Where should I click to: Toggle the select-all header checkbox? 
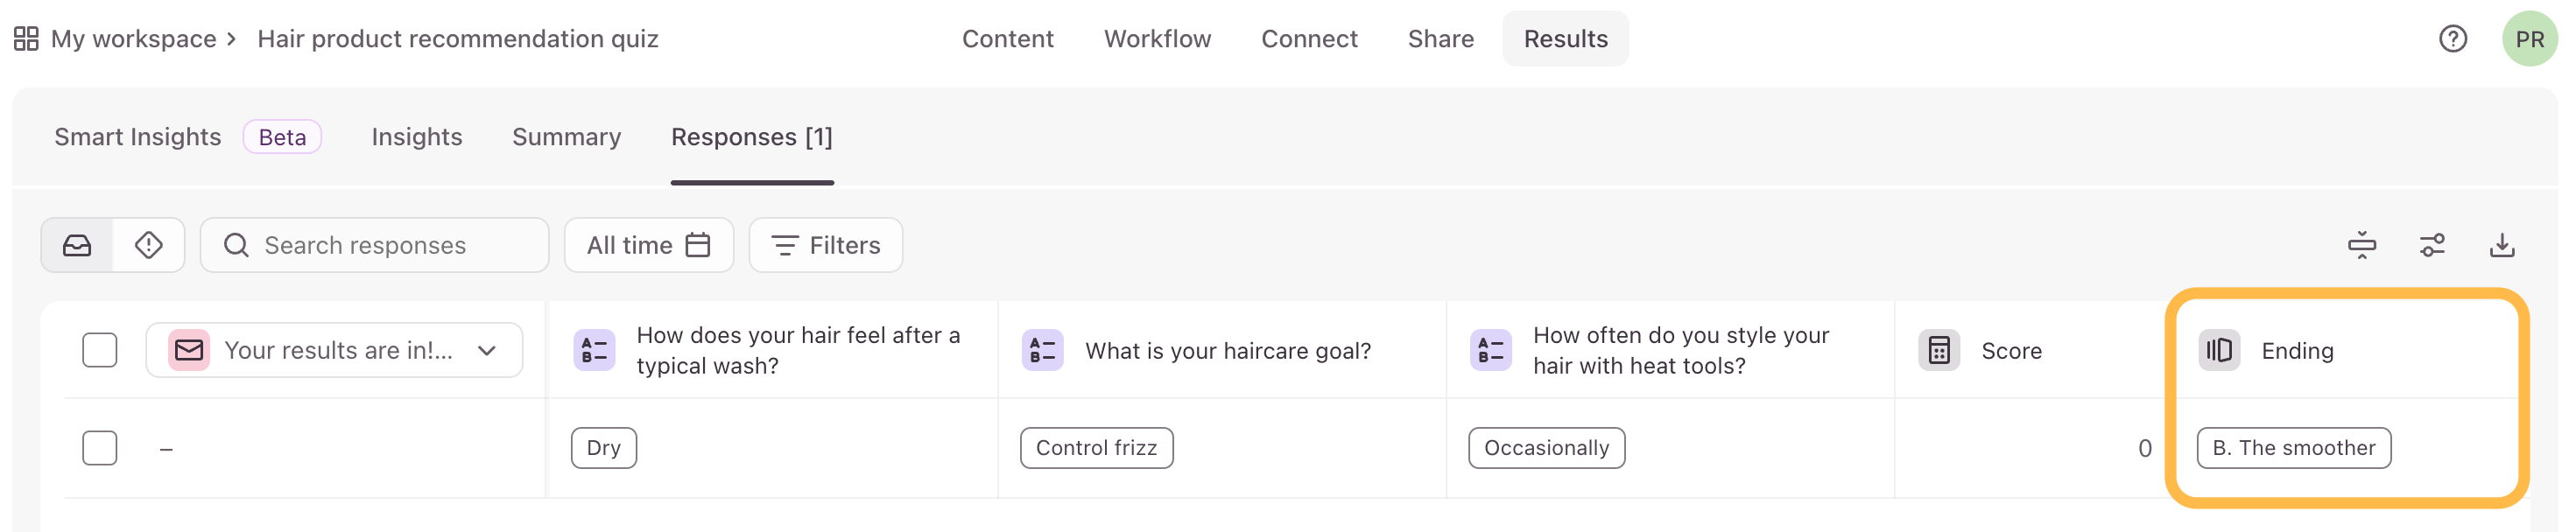pos(100,350)
